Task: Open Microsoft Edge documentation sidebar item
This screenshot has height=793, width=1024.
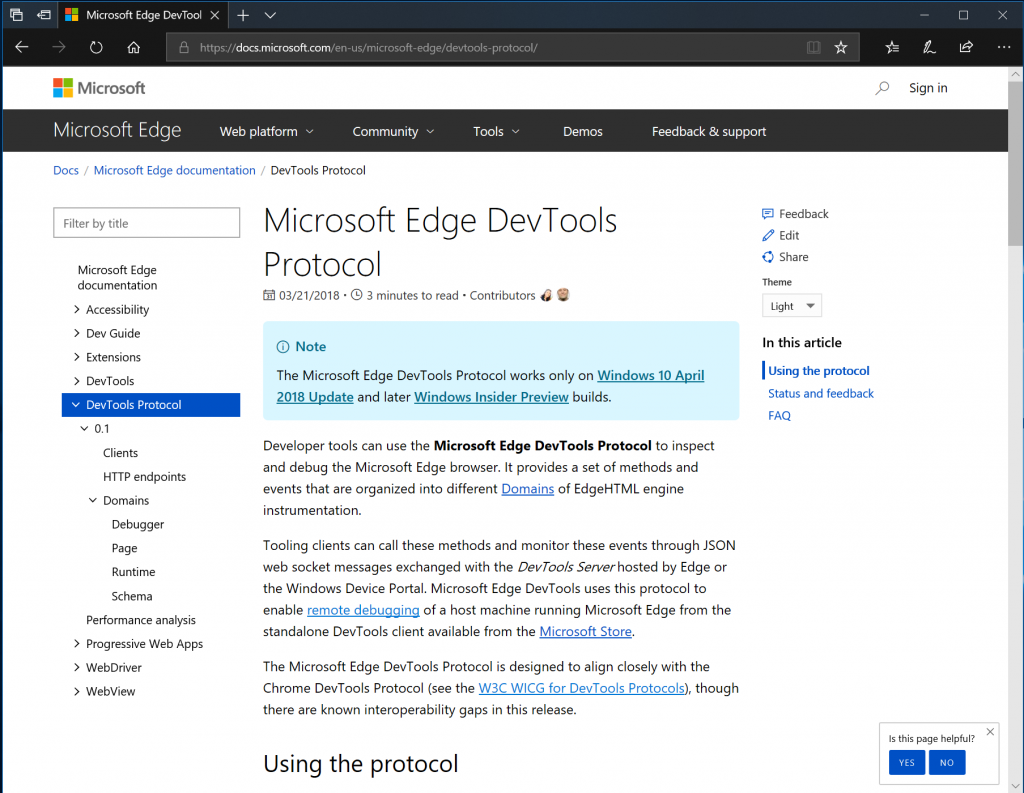Action: [118, 277]
